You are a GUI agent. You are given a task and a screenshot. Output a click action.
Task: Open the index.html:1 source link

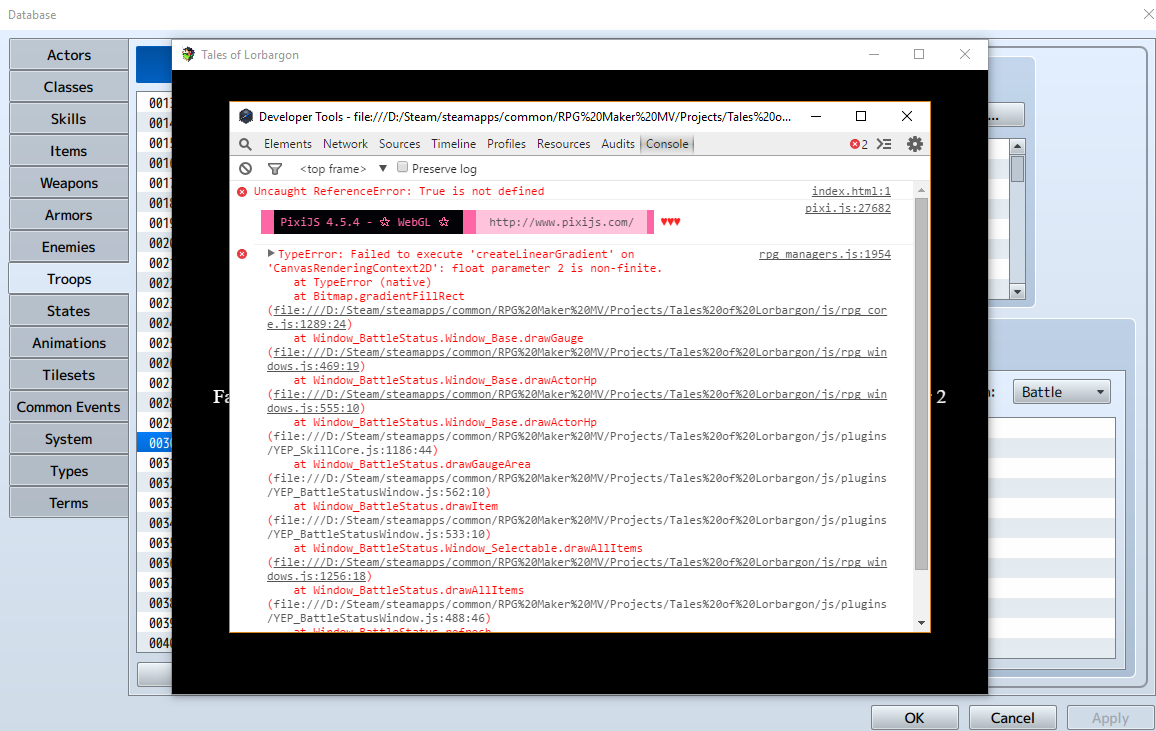click(851, 192)
